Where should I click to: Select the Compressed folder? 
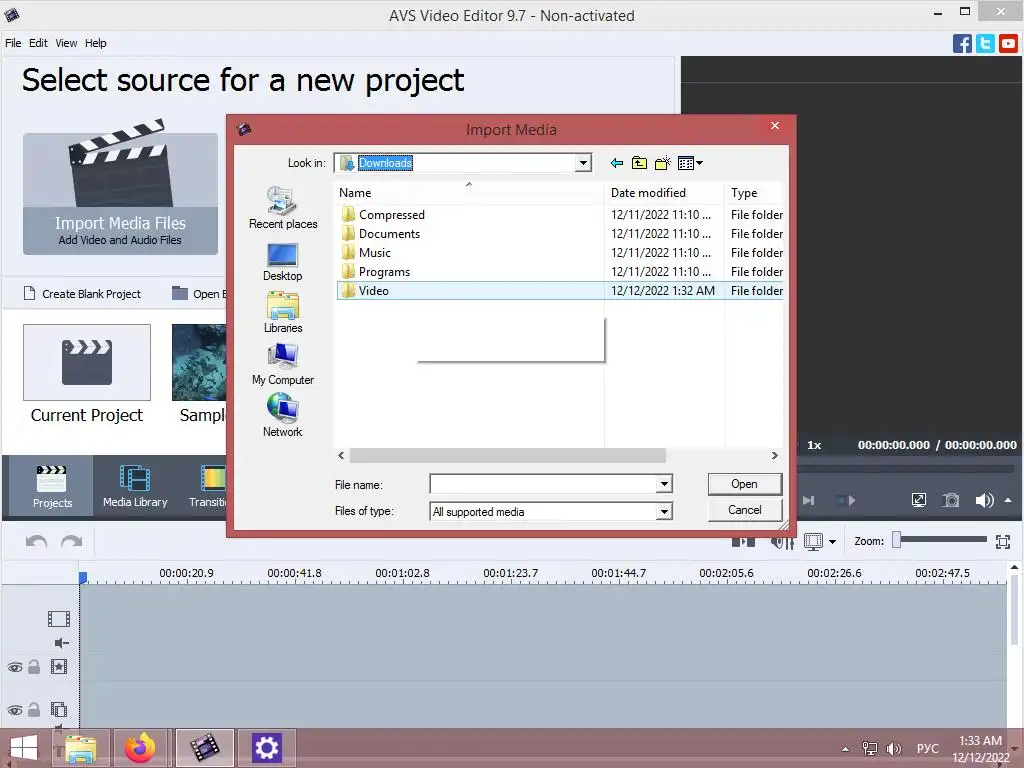click(x=383, y=215)
